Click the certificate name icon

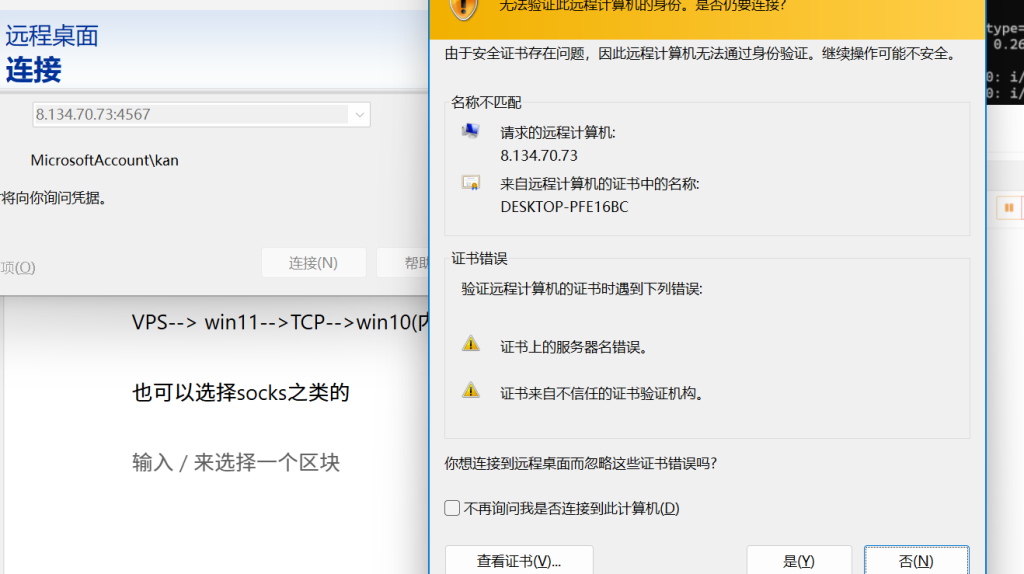click(470, 183)
